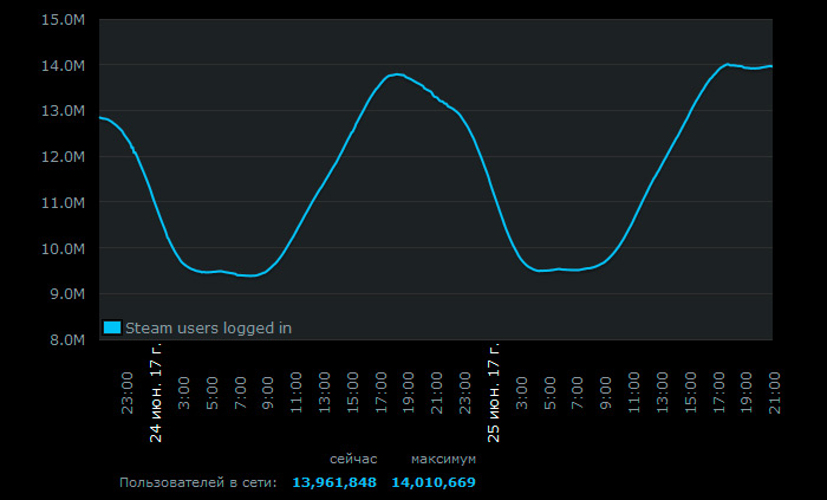This screenshot has height=500, width=827.
Task: Select the 14.0M y-axis label
Action: [64, 66]
